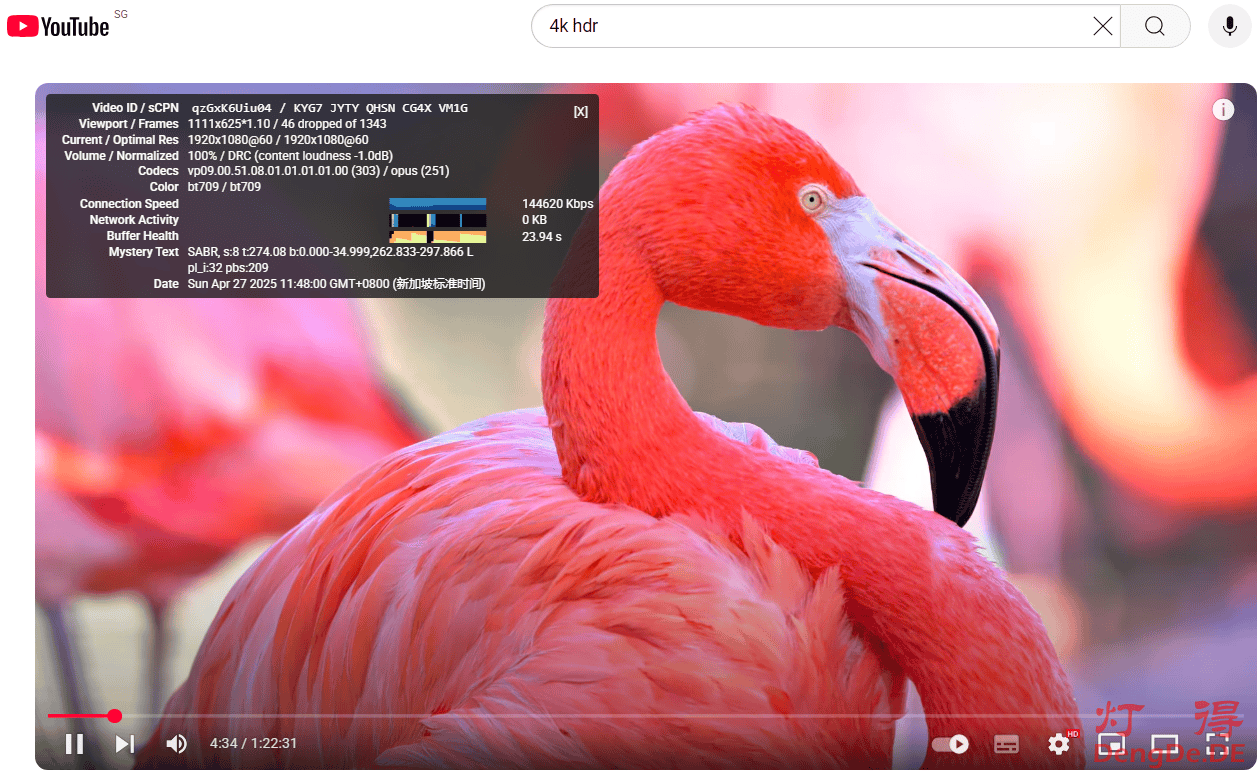
Task: Click the Video ID value in stats
Action: tap(231, 108)
